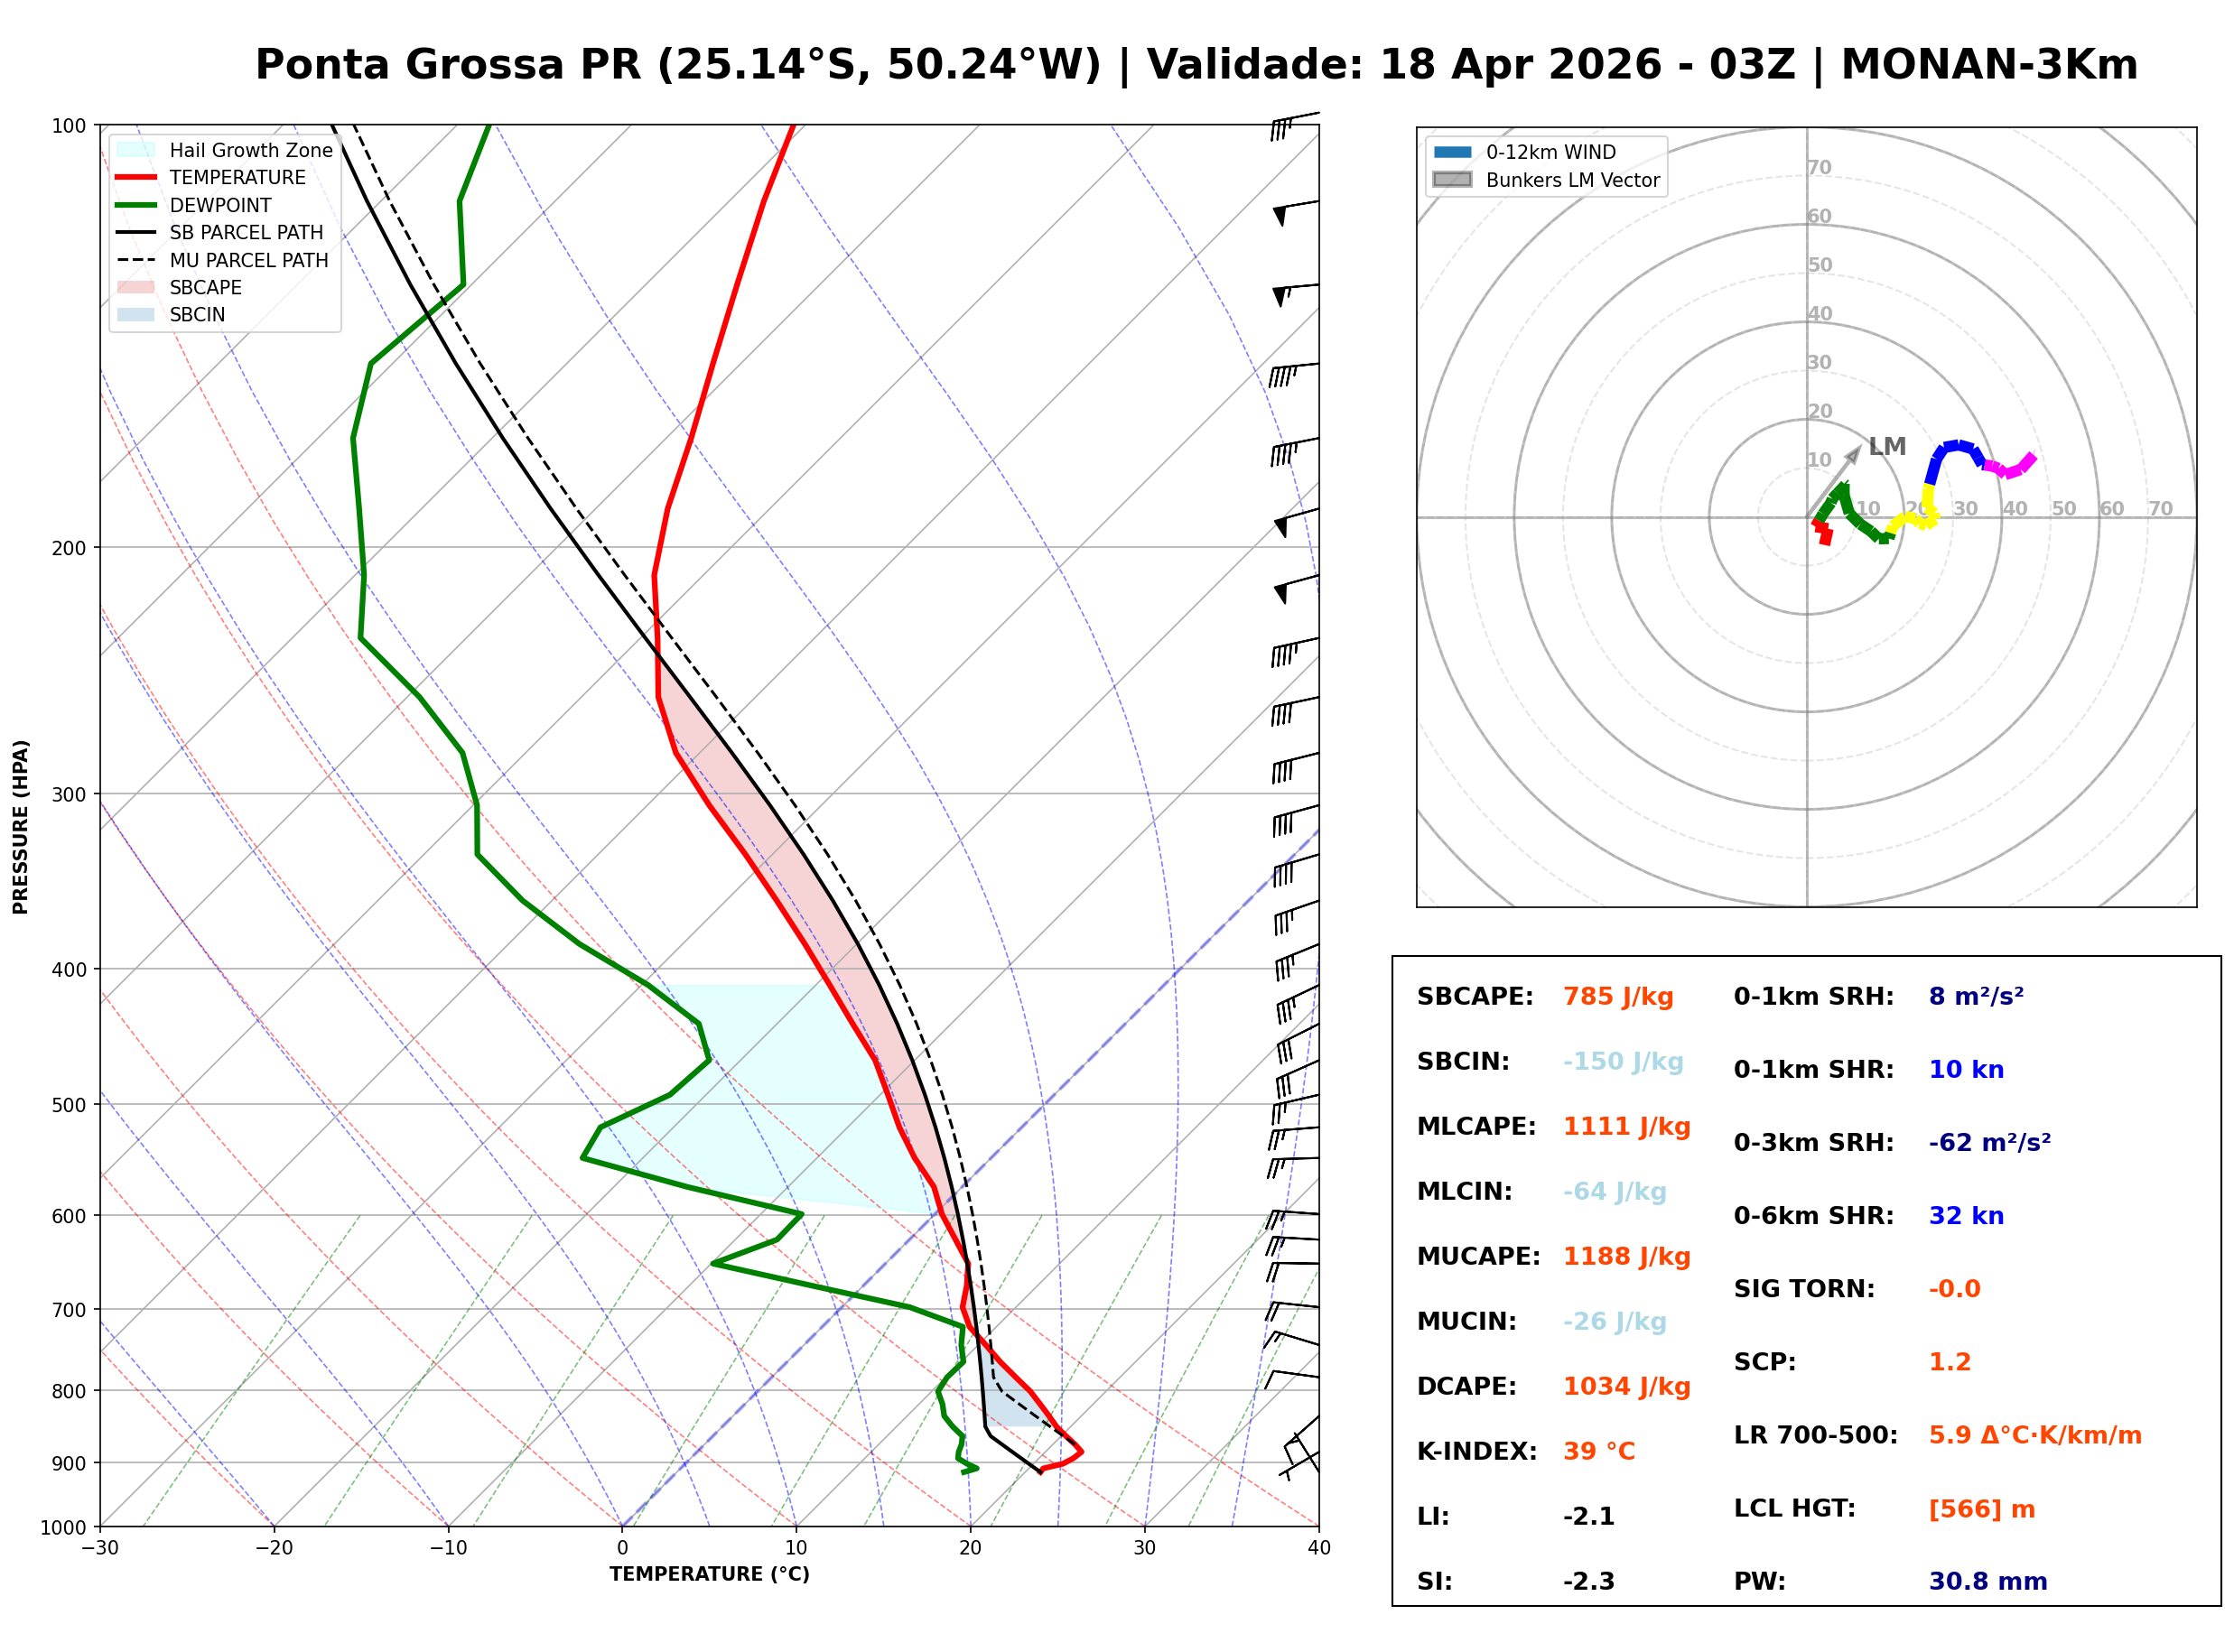This screenshot has height=1652, width=2234.
Task: Click the MUCAPE value 1188 J/kg
Action: [1627, 1257]
